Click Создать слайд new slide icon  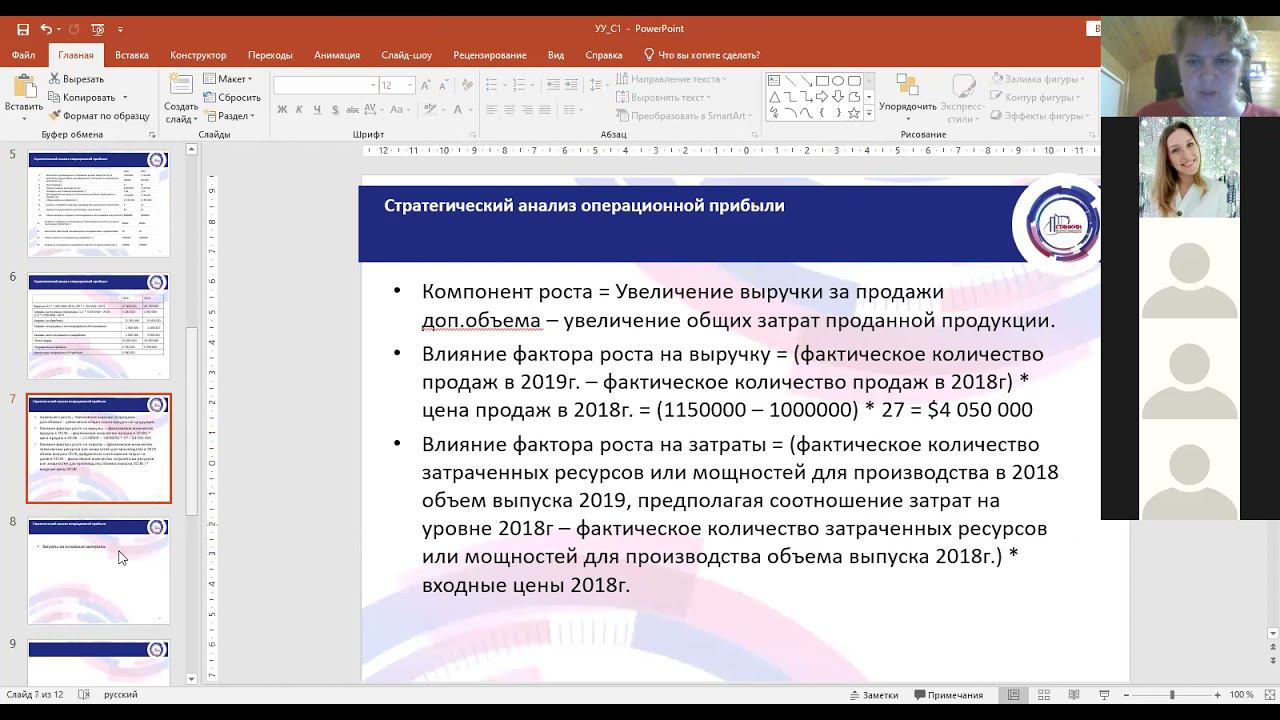[x=181, y=86]
